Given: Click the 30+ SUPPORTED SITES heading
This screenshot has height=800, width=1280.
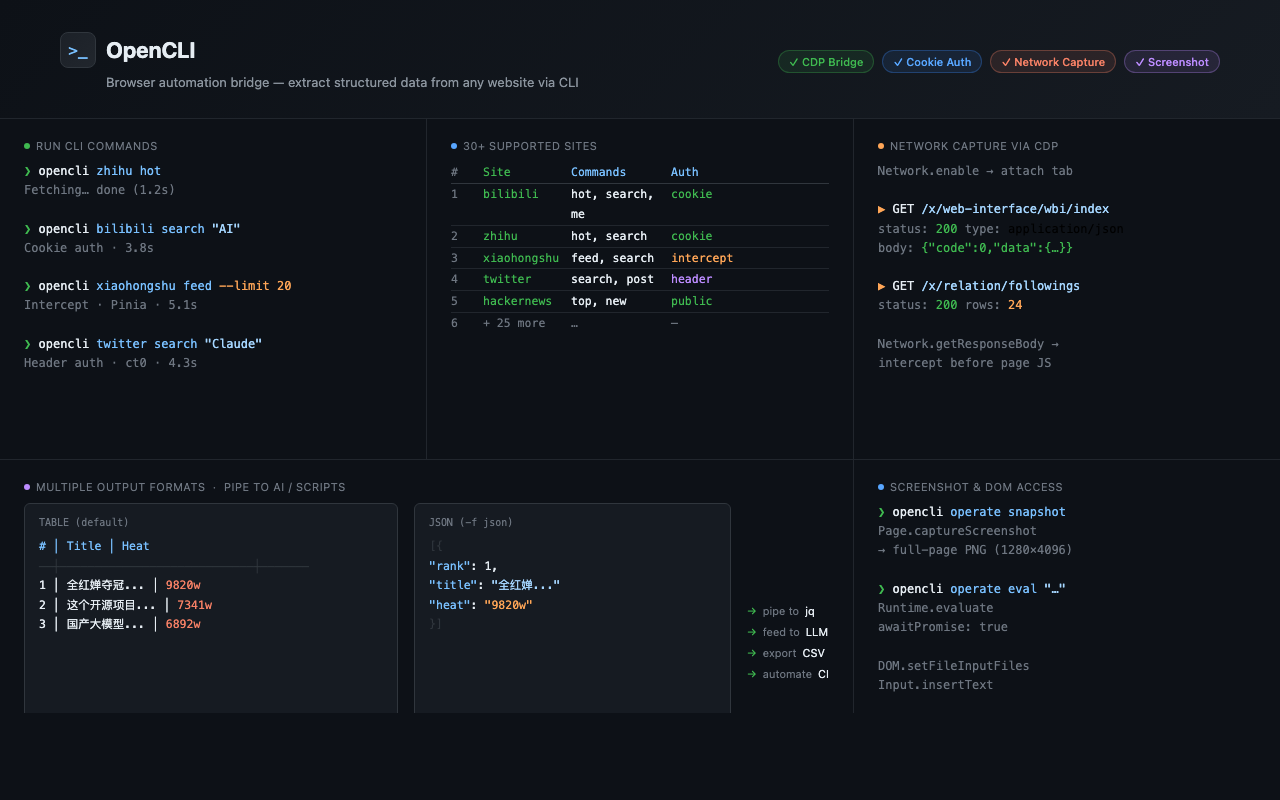Looking at the screenshot, I should 530,146.
